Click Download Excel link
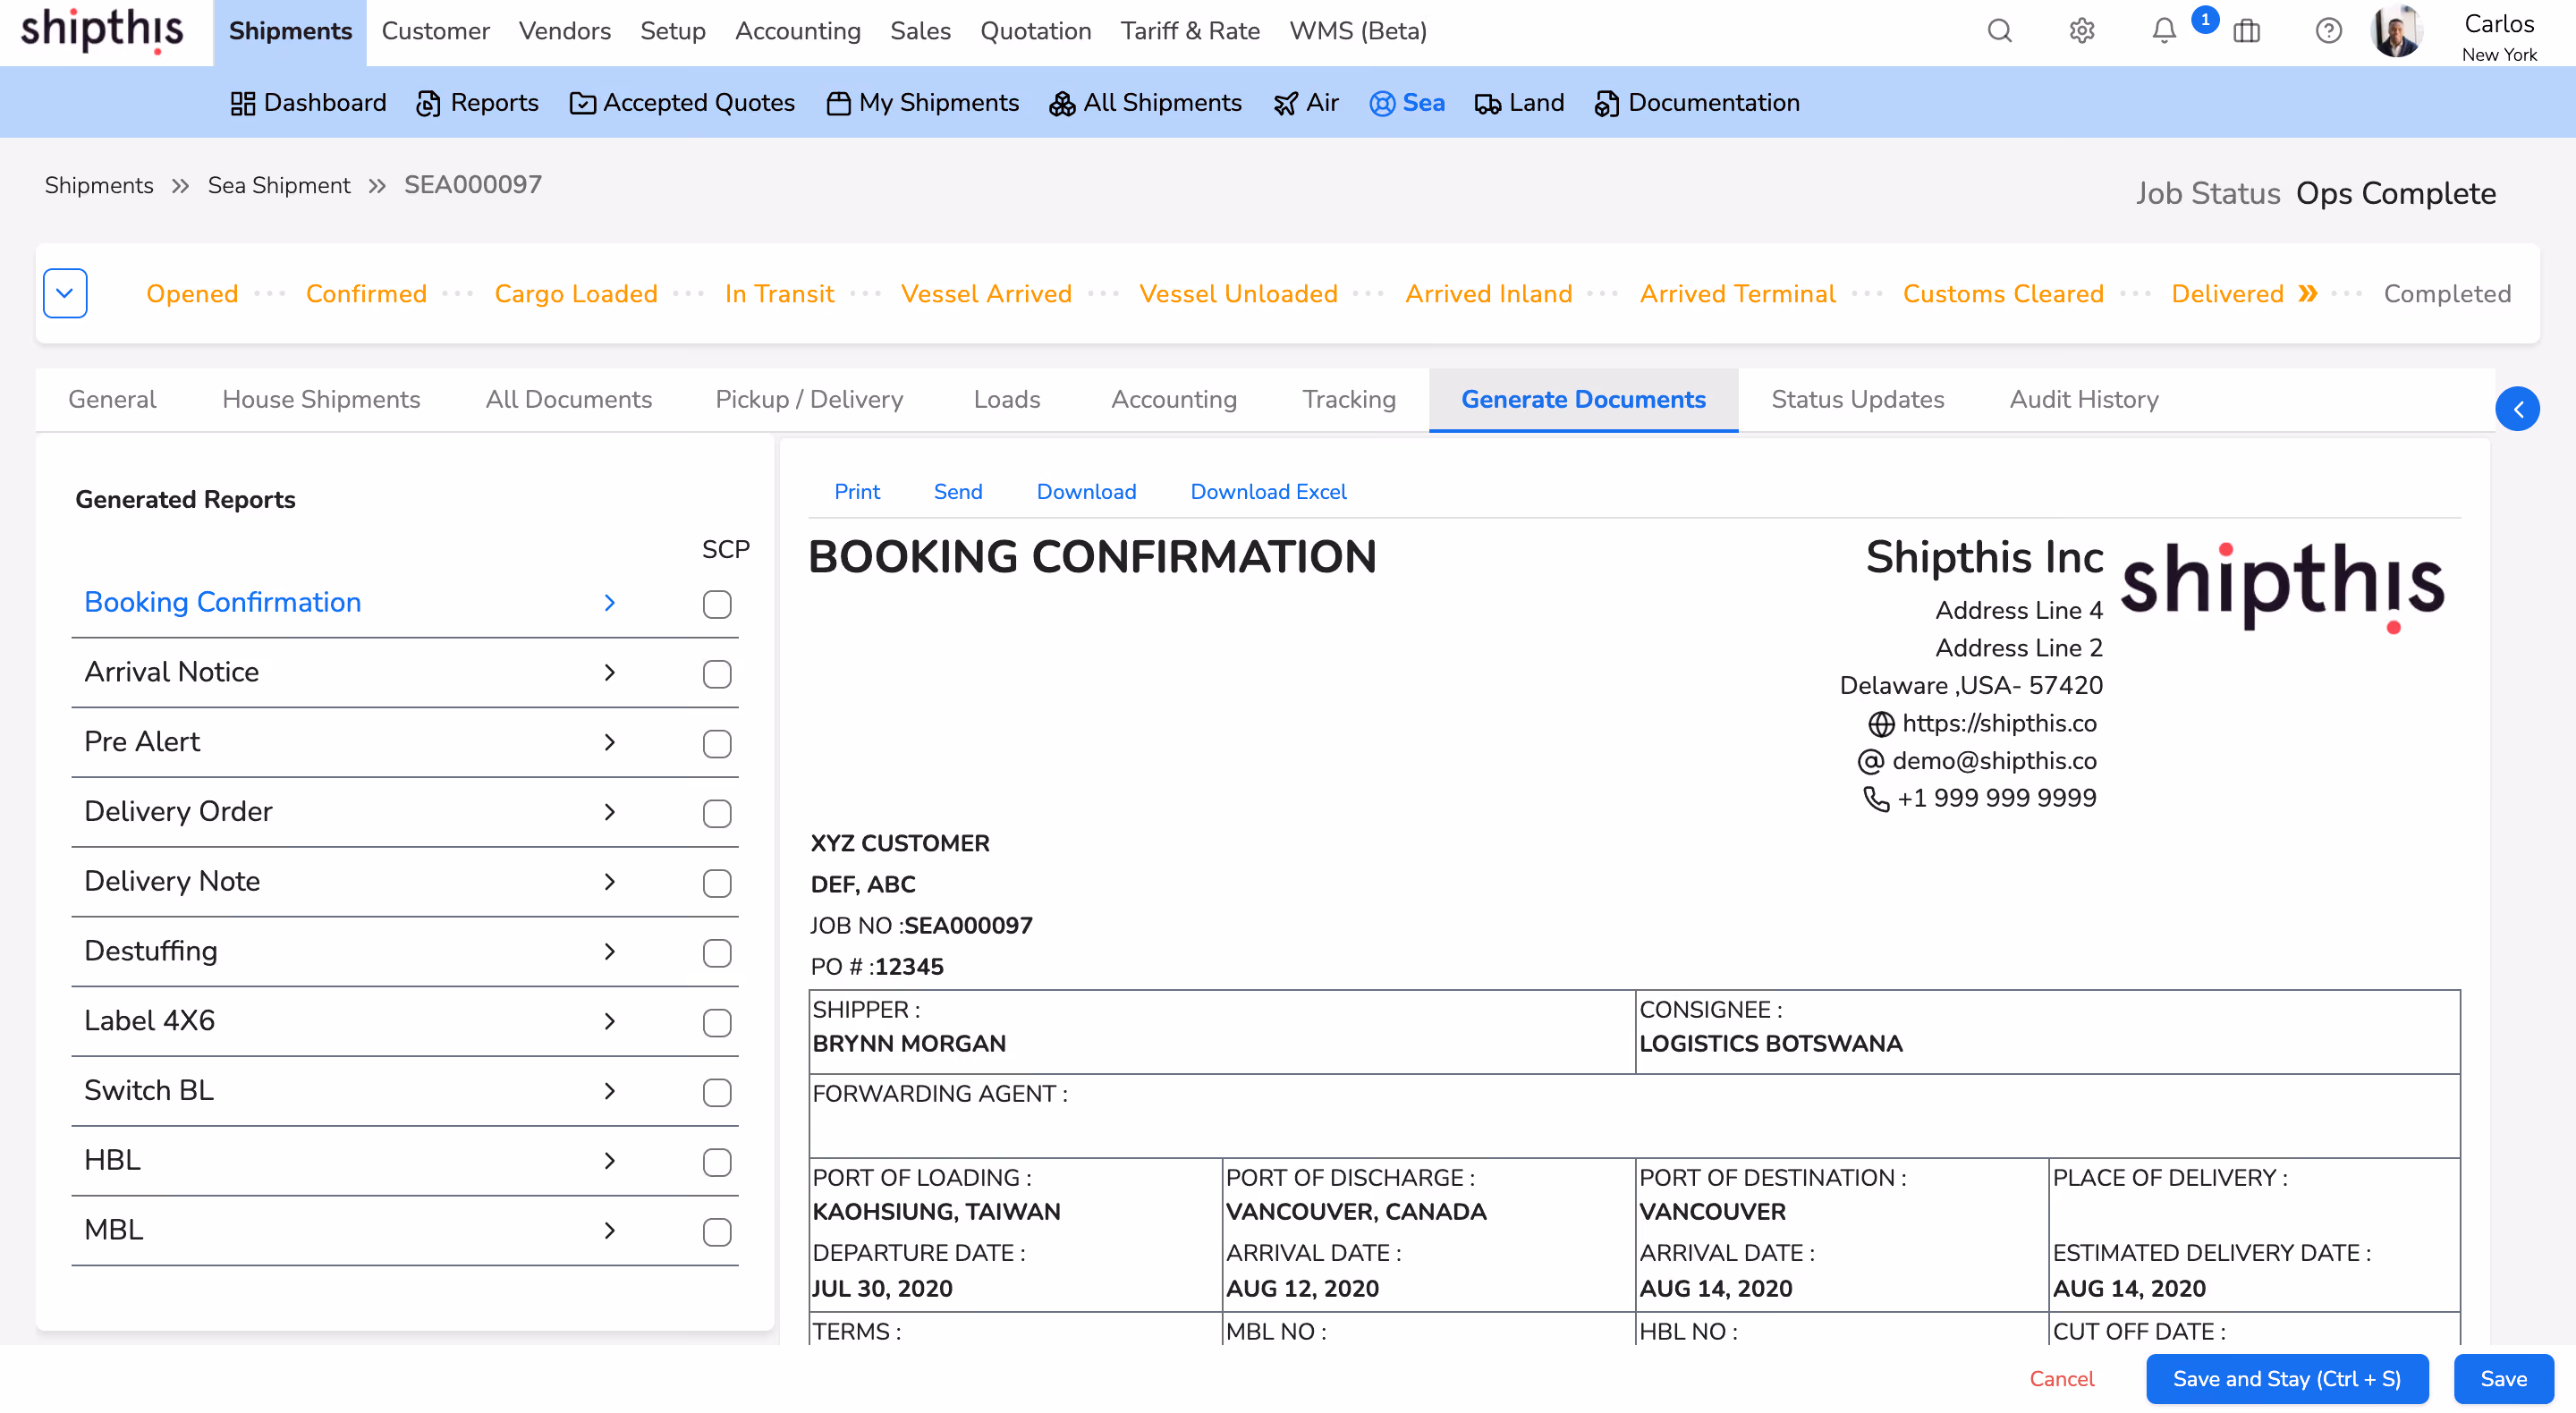 1268,492
